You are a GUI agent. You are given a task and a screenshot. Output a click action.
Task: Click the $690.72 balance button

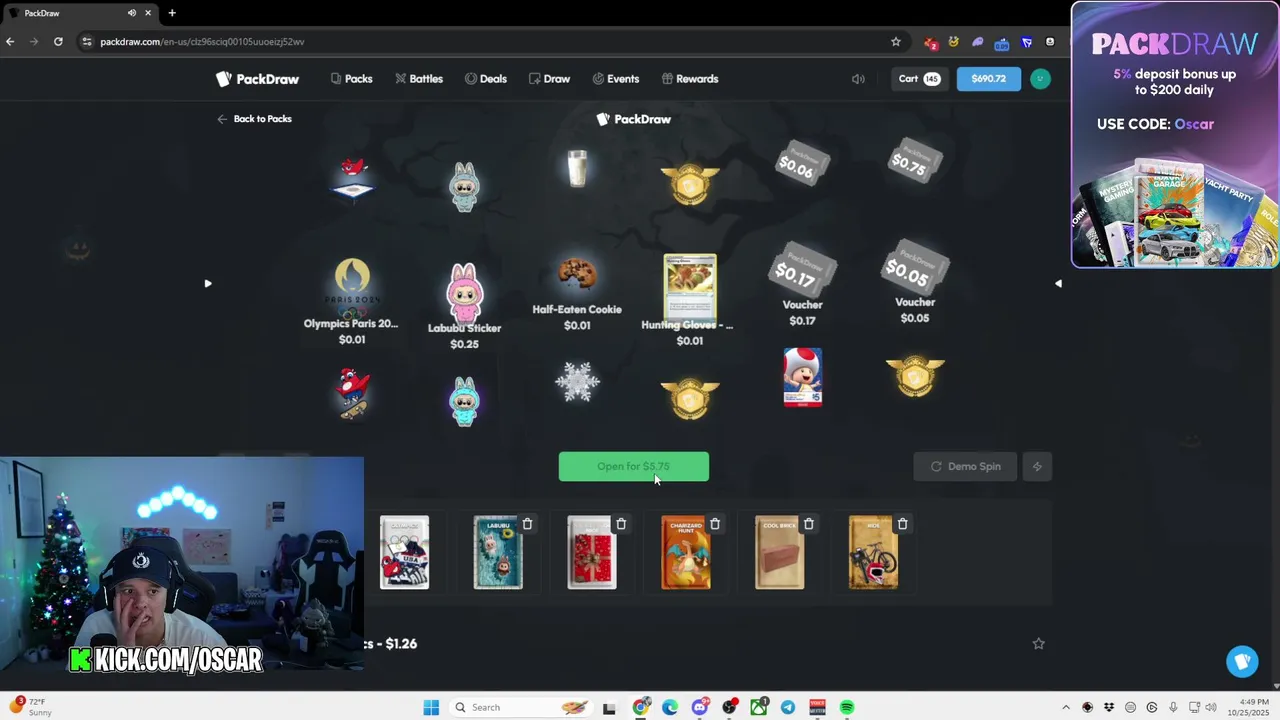coord(988,79)
